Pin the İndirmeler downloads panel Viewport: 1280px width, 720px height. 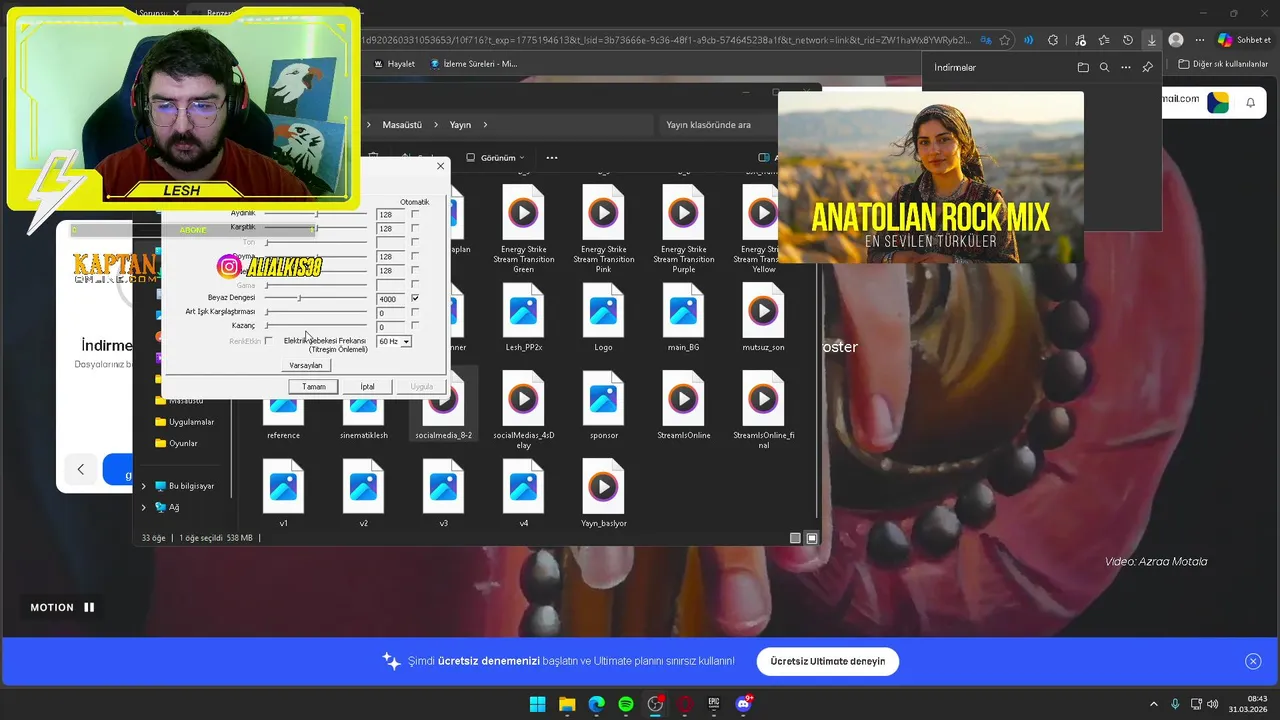coord(1147,67)
